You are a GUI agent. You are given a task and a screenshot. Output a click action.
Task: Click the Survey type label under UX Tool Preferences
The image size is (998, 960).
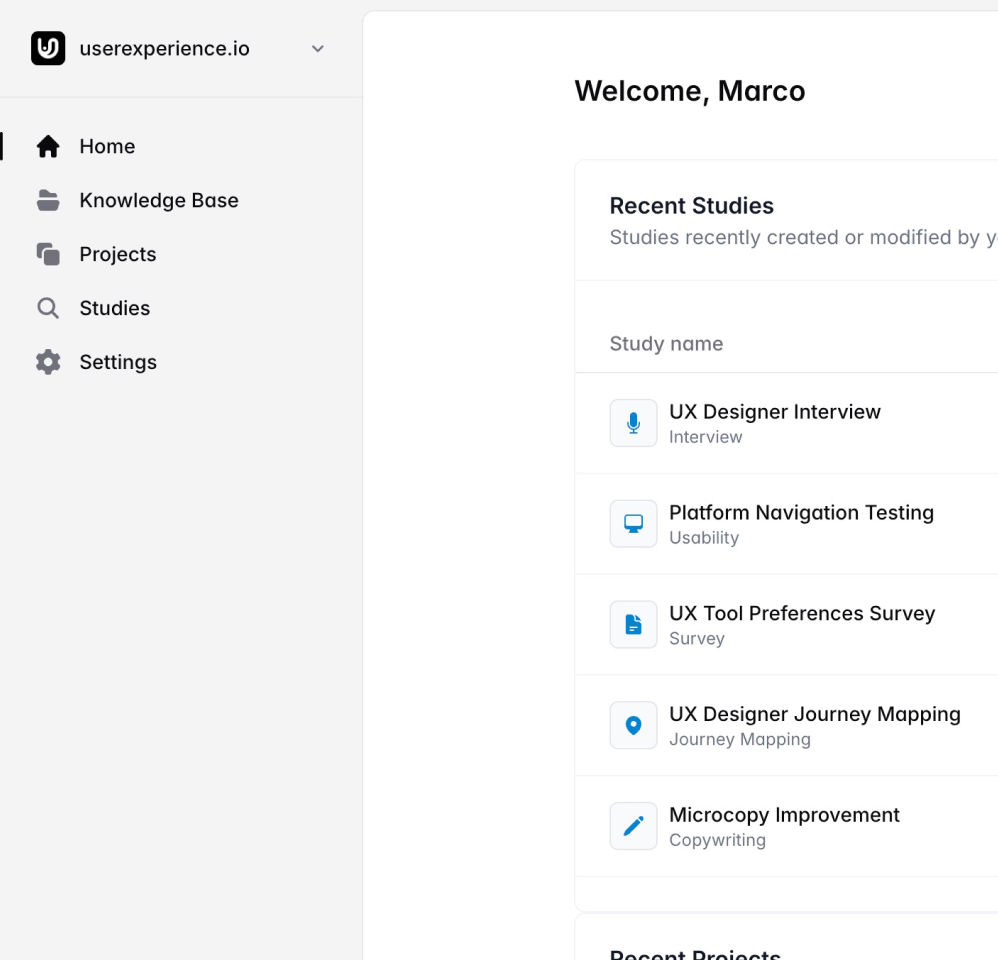[697, 639]
